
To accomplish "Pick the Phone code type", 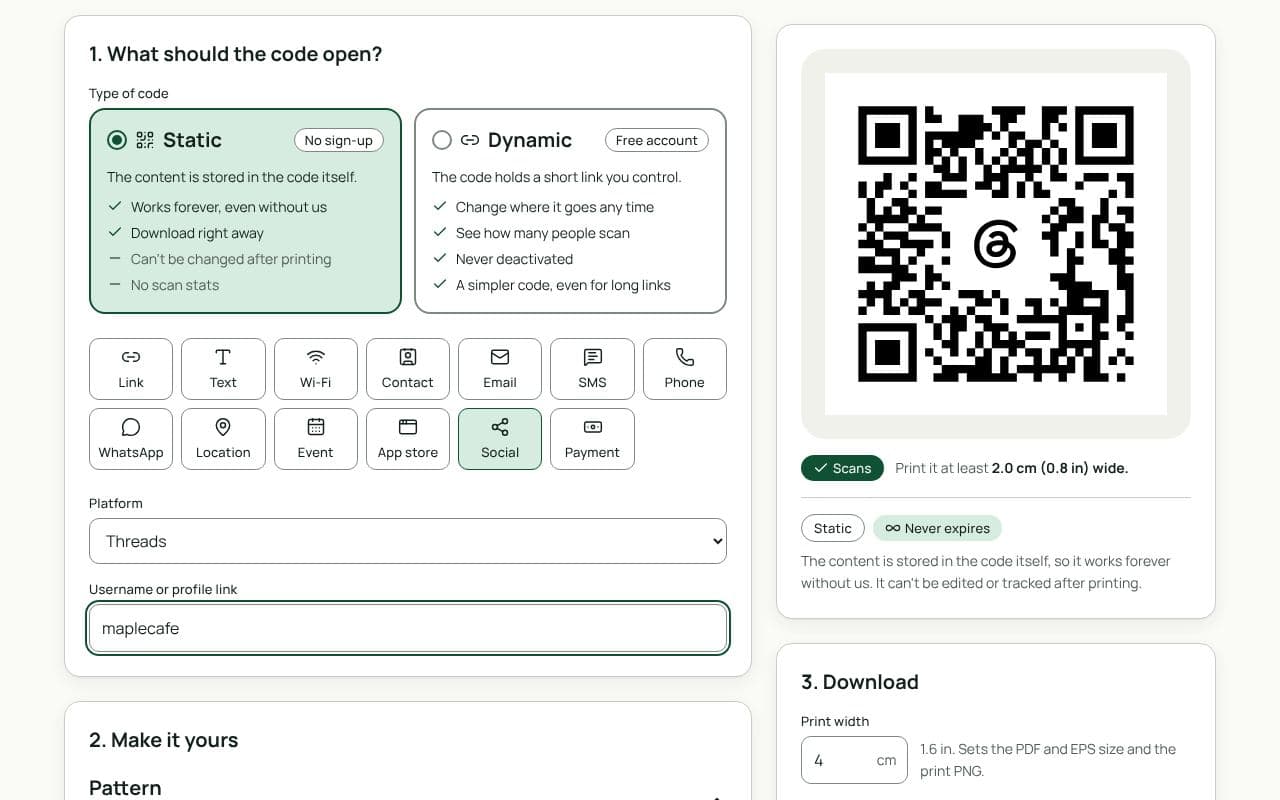I will click(685, 369).
